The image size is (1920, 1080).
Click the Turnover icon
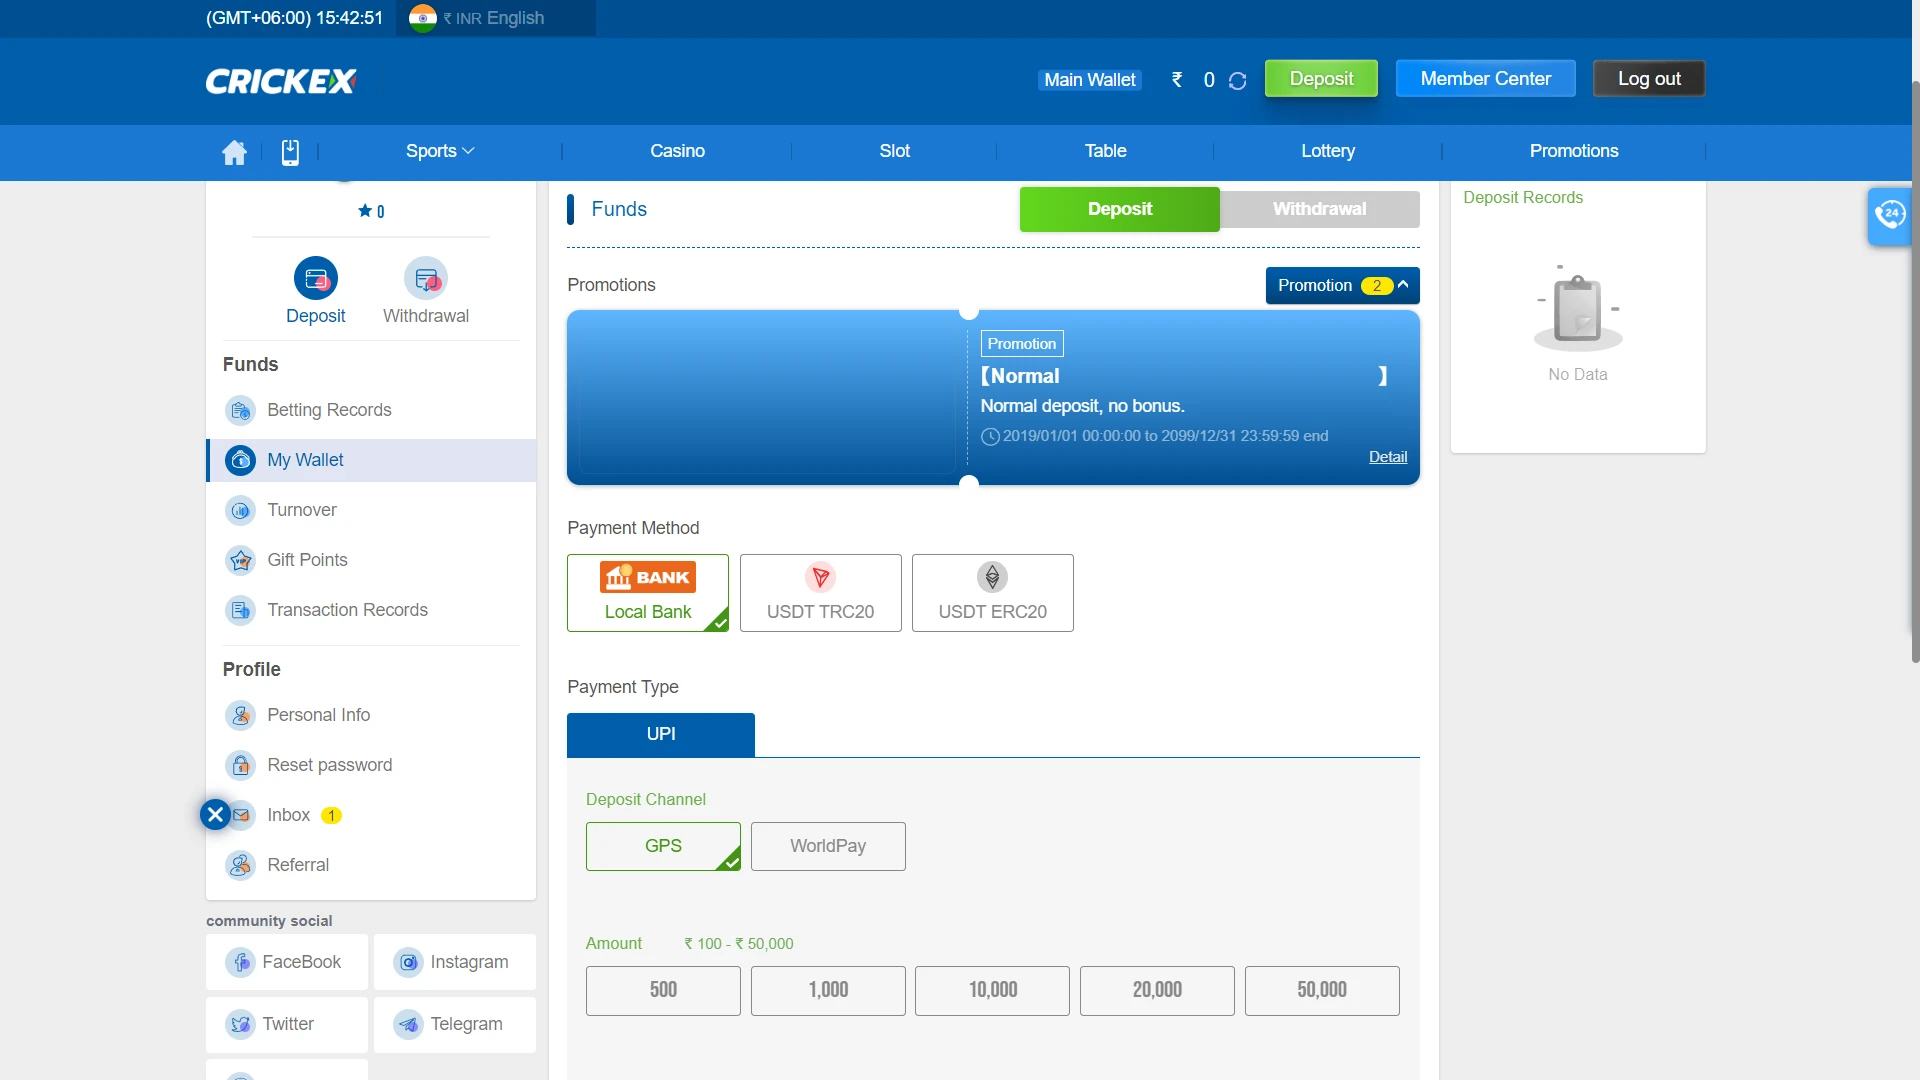tap(240, 510)
